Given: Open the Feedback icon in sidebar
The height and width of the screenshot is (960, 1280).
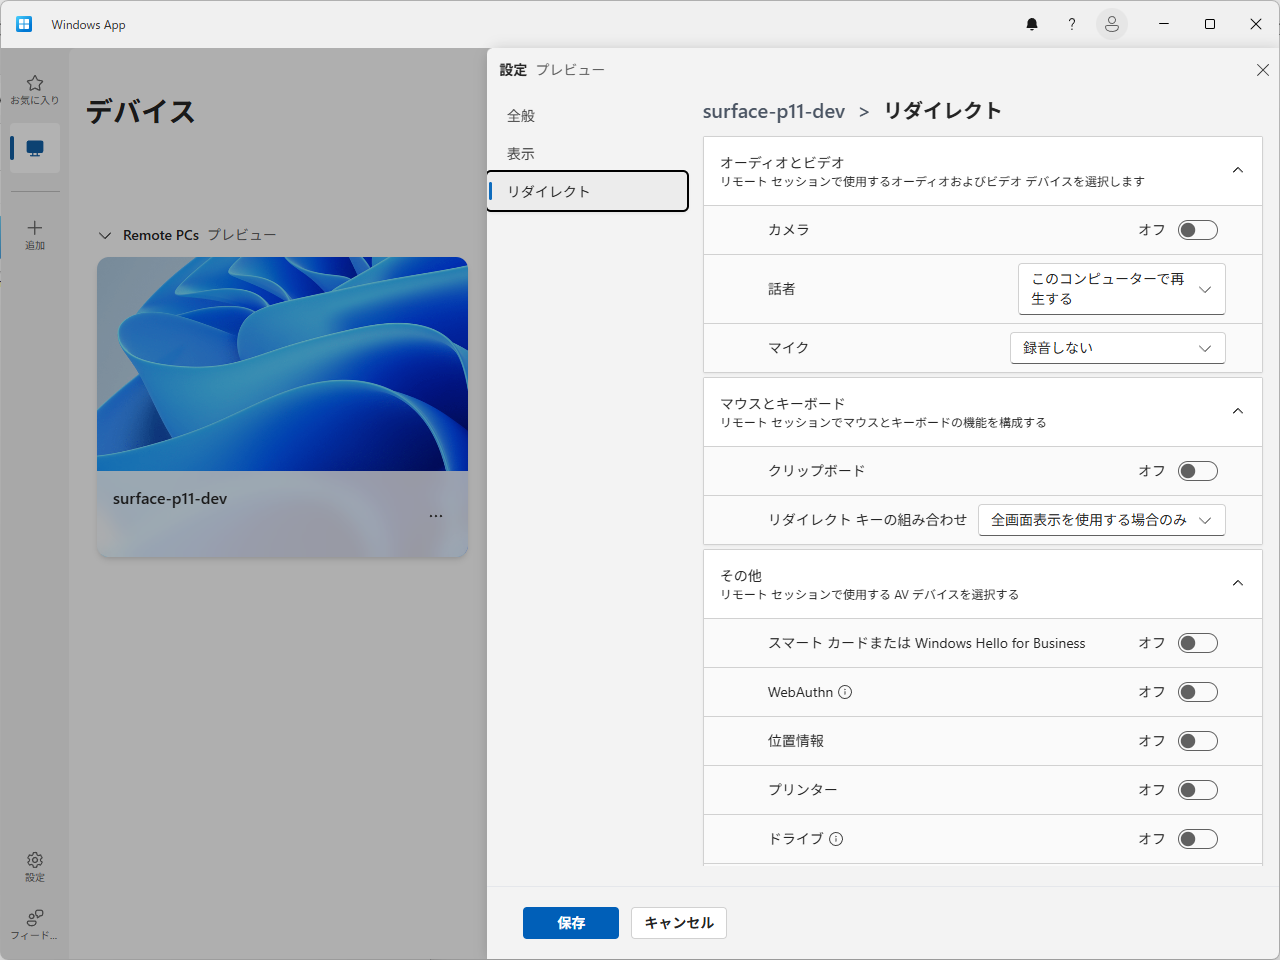Looking at the screenshot, I should [x=35, y=924].
